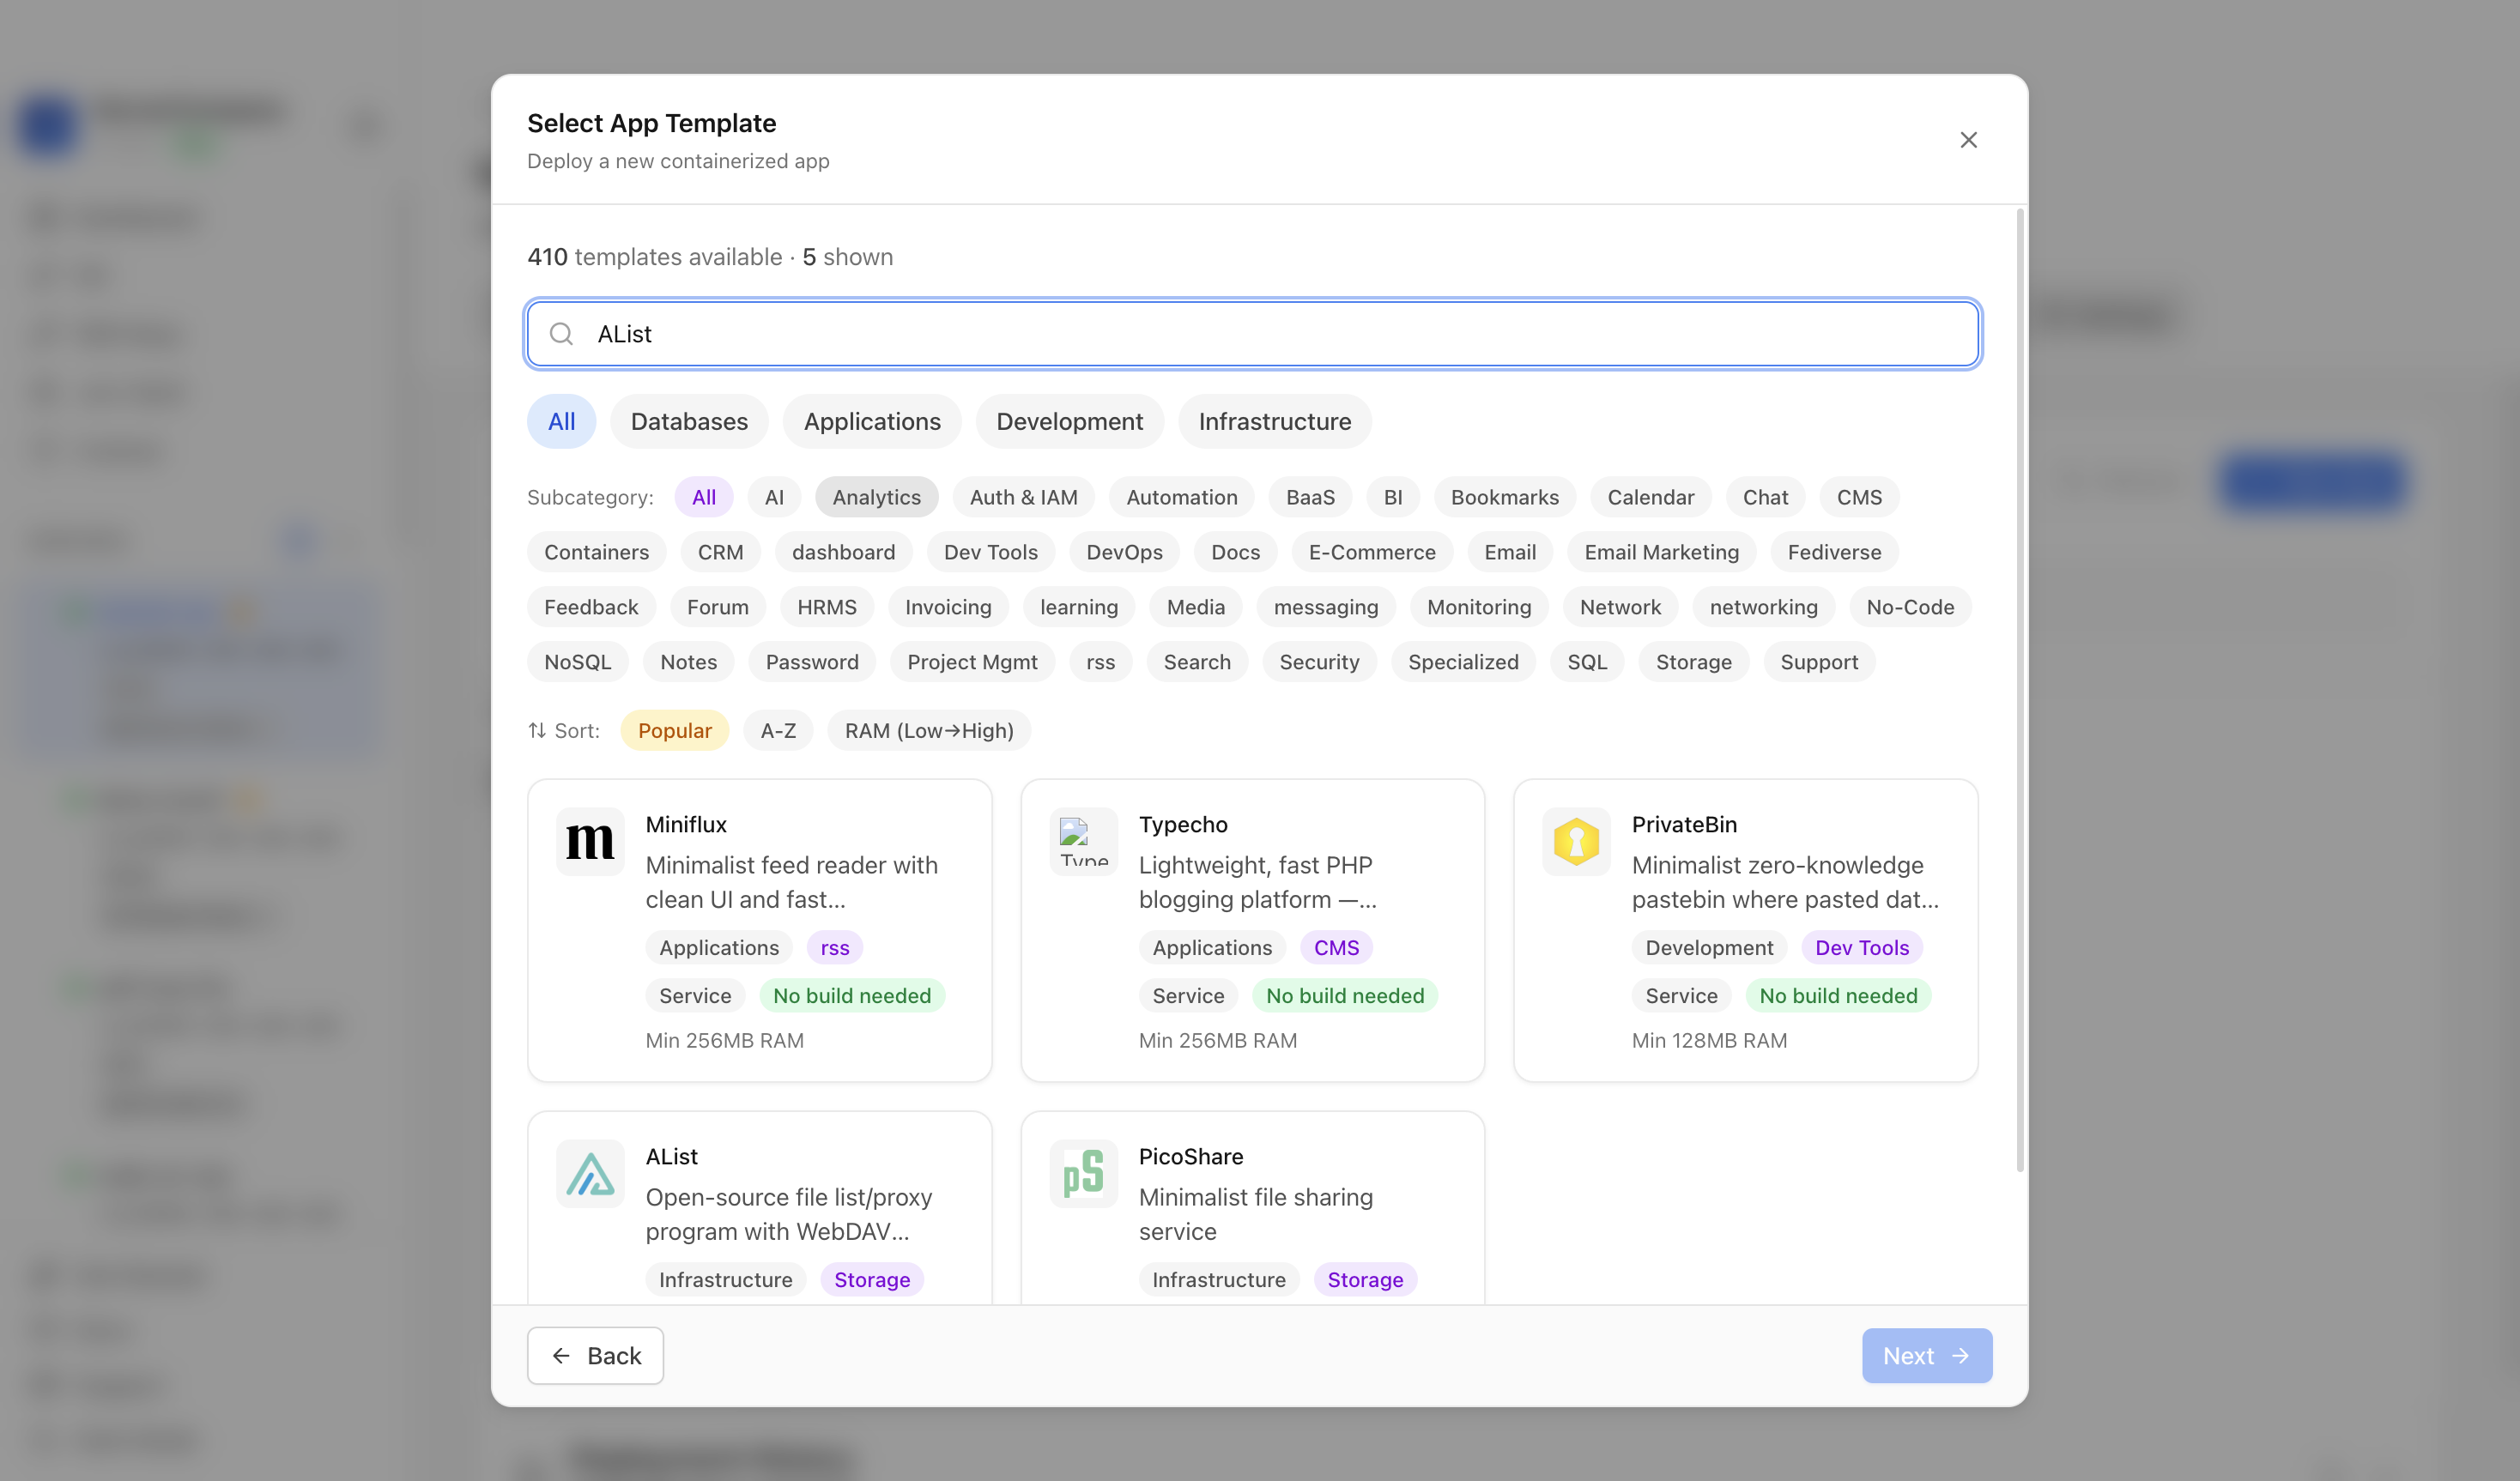
Task: Choose the Typecho template card title
Action: point(1183,825)
